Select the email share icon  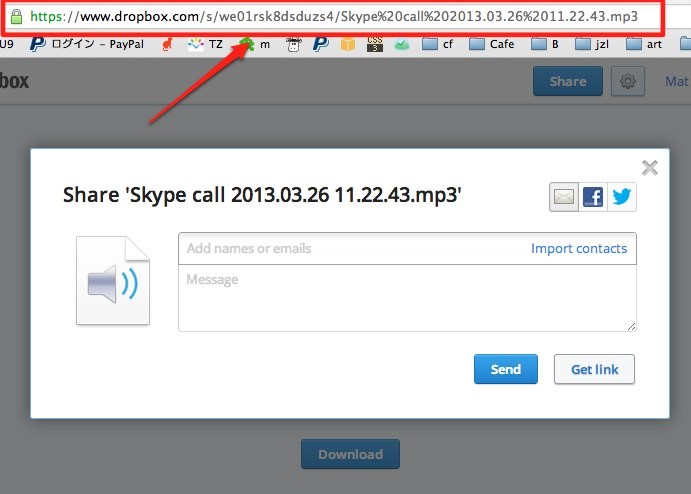pyautogui.click(x=564, y=197)
